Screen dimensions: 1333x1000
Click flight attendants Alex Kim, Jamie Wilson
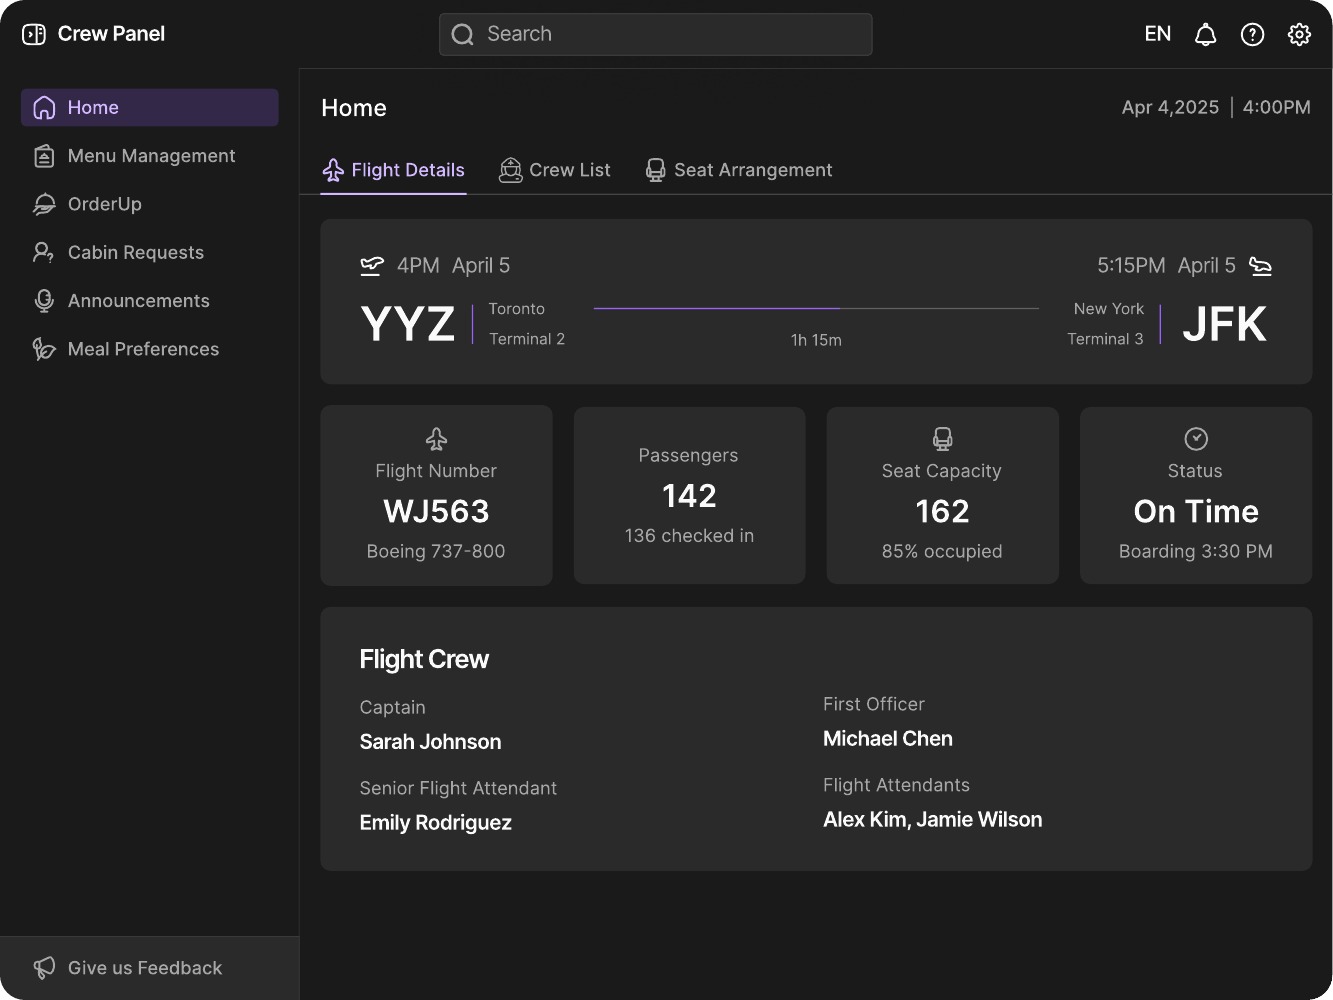tap(933, 820)
